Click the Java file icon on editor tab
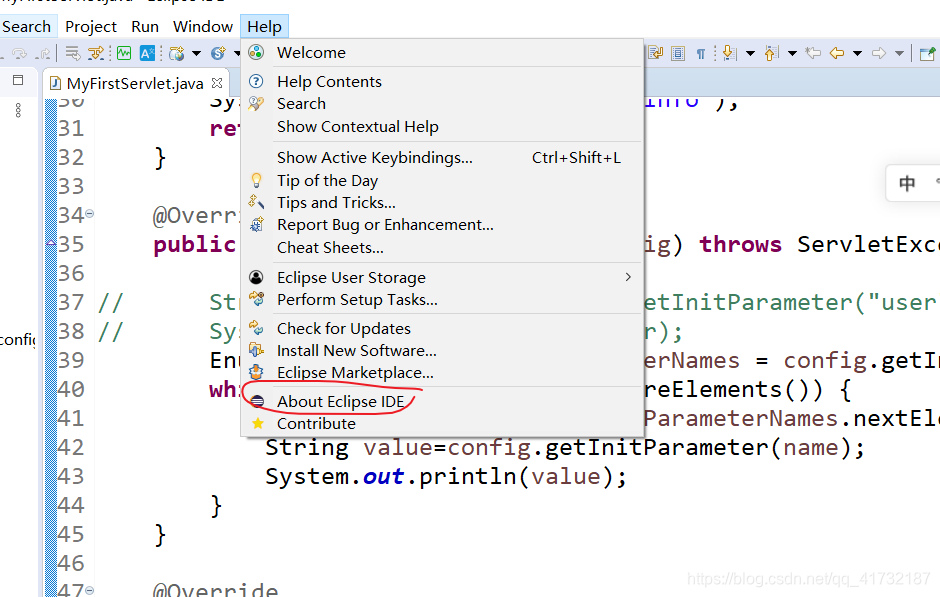Image resolution: width=940 pixels, height=597 pixels. pyautogui.click(x=55, y=83)
